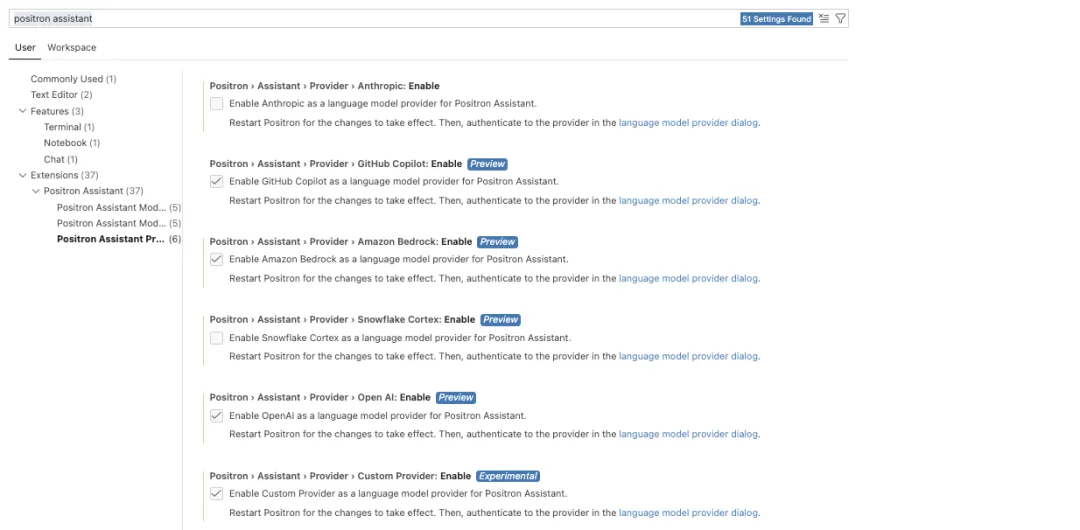Viewport: 1080px width, 530px height.
Task: Open language model provider dialog link under Snowflake Cortex
Action: pos(688,357)
